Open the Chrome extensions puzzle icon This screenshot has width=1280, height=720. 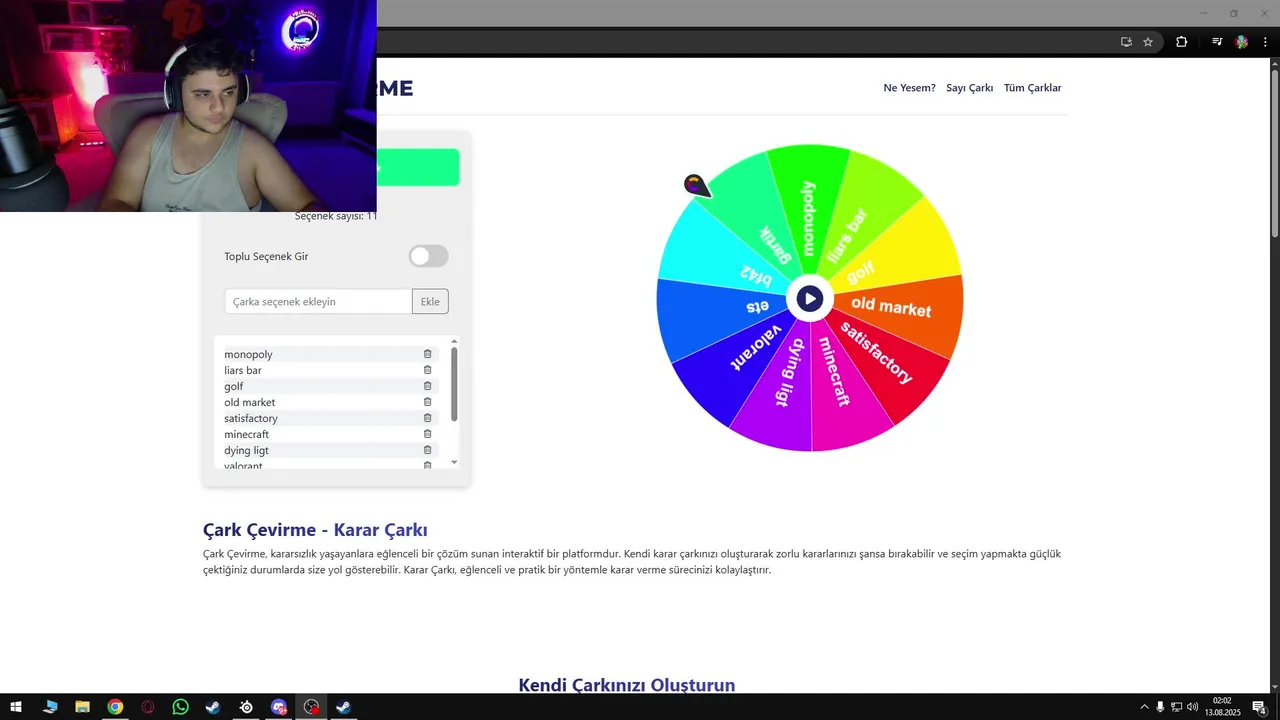(1181, 42)
